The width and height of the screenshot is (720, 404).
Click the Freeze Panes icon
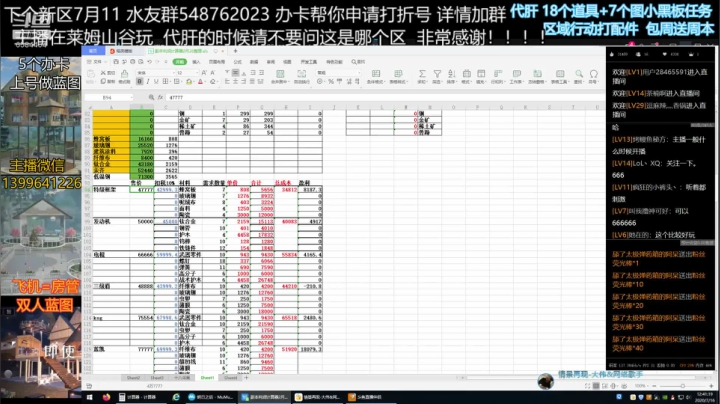(x=537, y=74)
